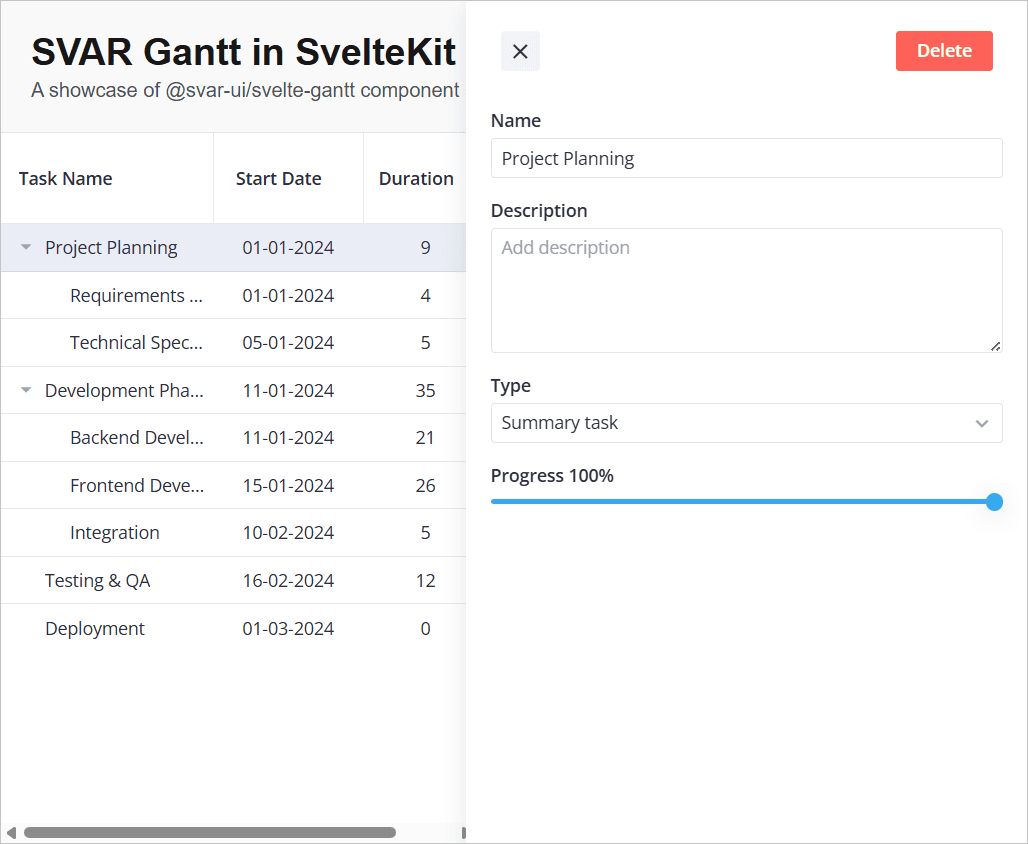
Task: Open the Type dropdown
Action: (x=746, y=423)
